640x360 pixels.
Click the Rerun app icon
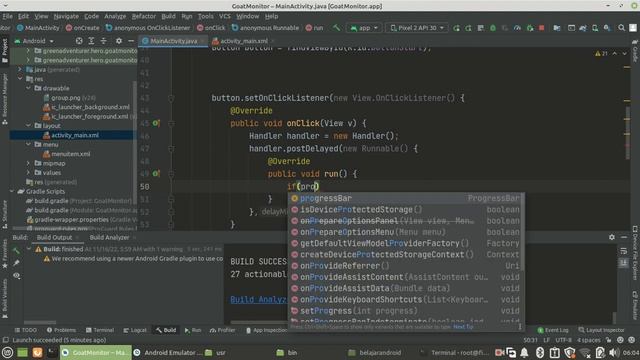click(456, 28)
